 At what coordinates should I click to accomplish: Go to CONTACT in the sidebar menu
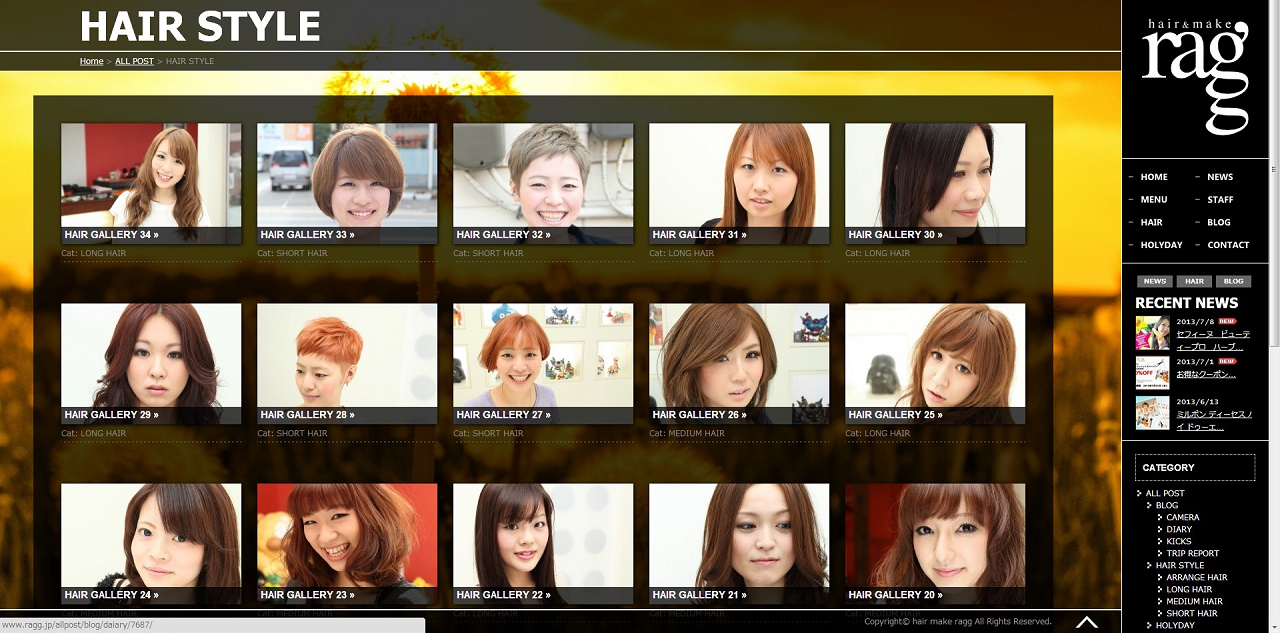coord(1228,245)
